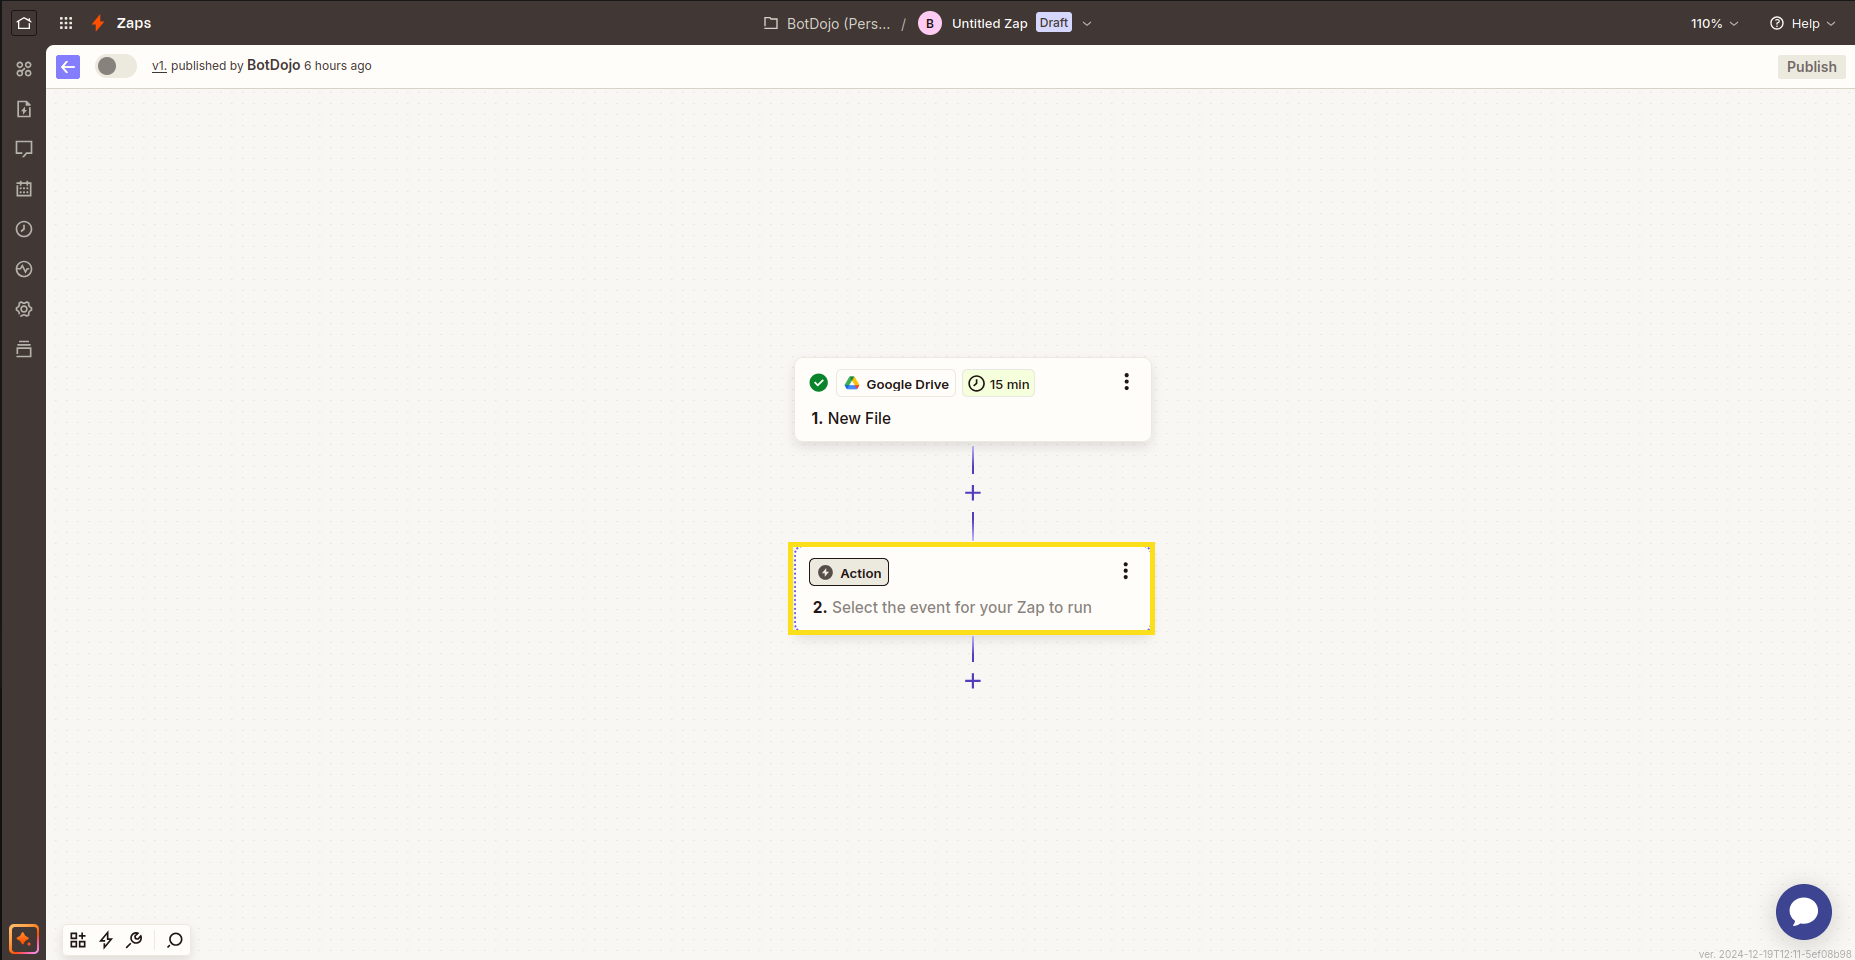Open the AI copilot icon at bottom left
This screenshot has height=960, width=1855.
(x=24, y=939)
